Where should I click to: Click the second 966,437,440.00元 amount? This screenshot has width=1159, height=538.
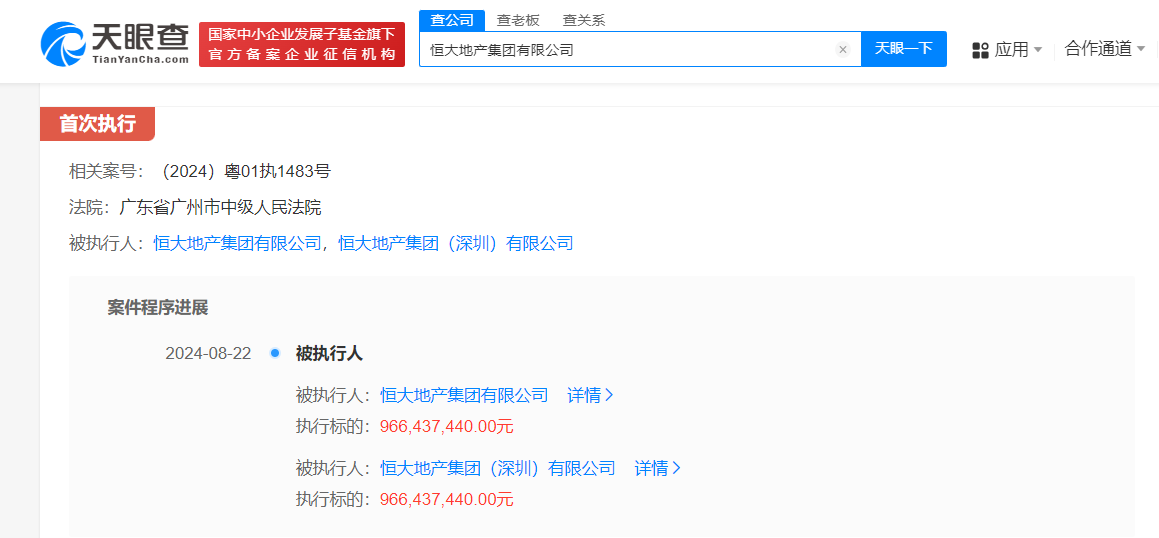click(446, 499)
